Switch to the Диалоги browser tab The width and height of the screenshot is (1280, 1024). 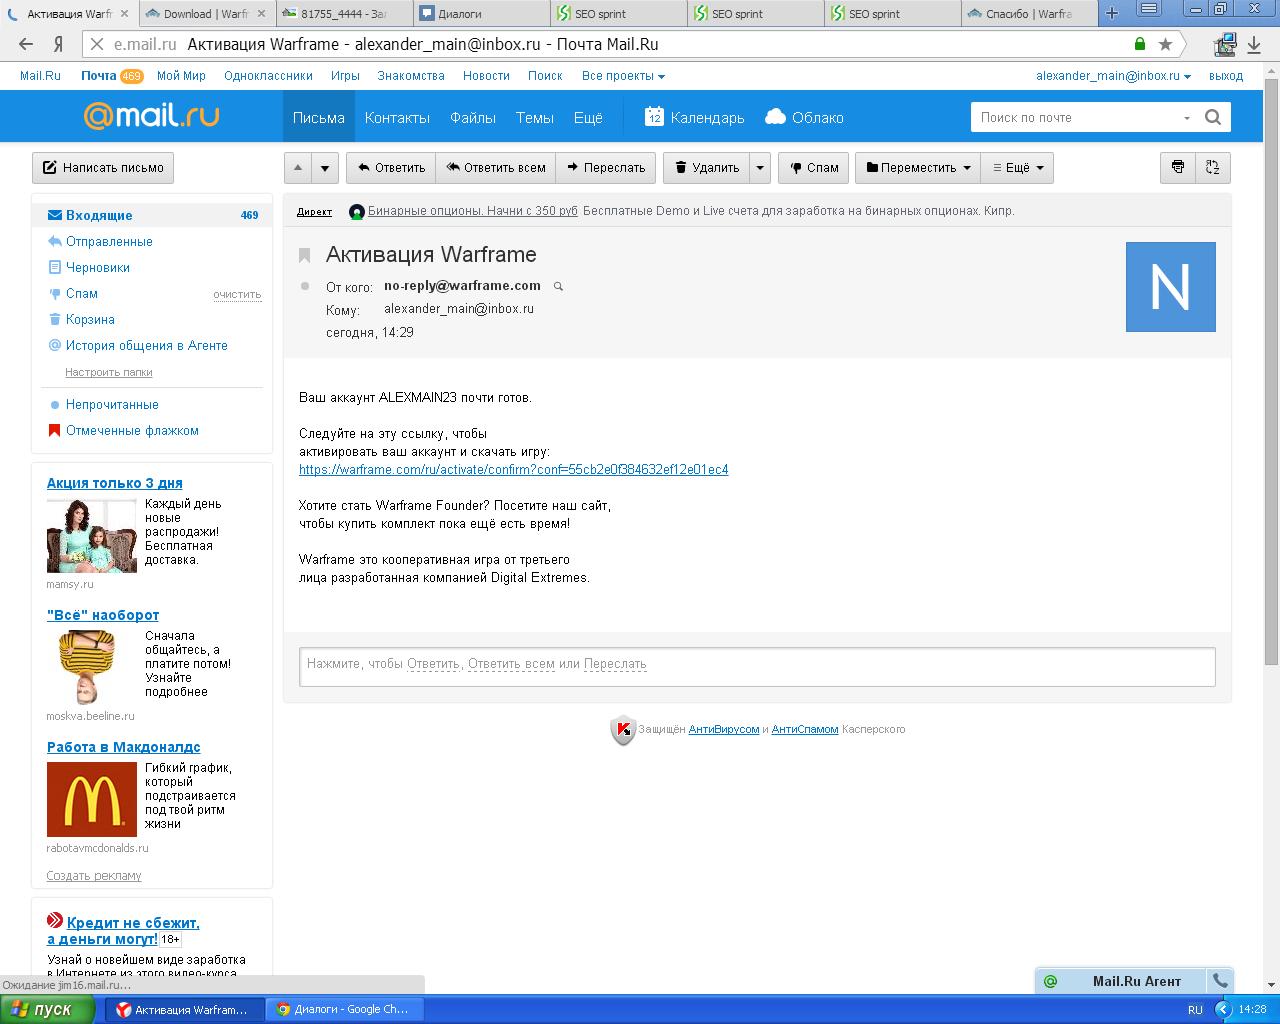pyautogui.click(x=481, y=14)
